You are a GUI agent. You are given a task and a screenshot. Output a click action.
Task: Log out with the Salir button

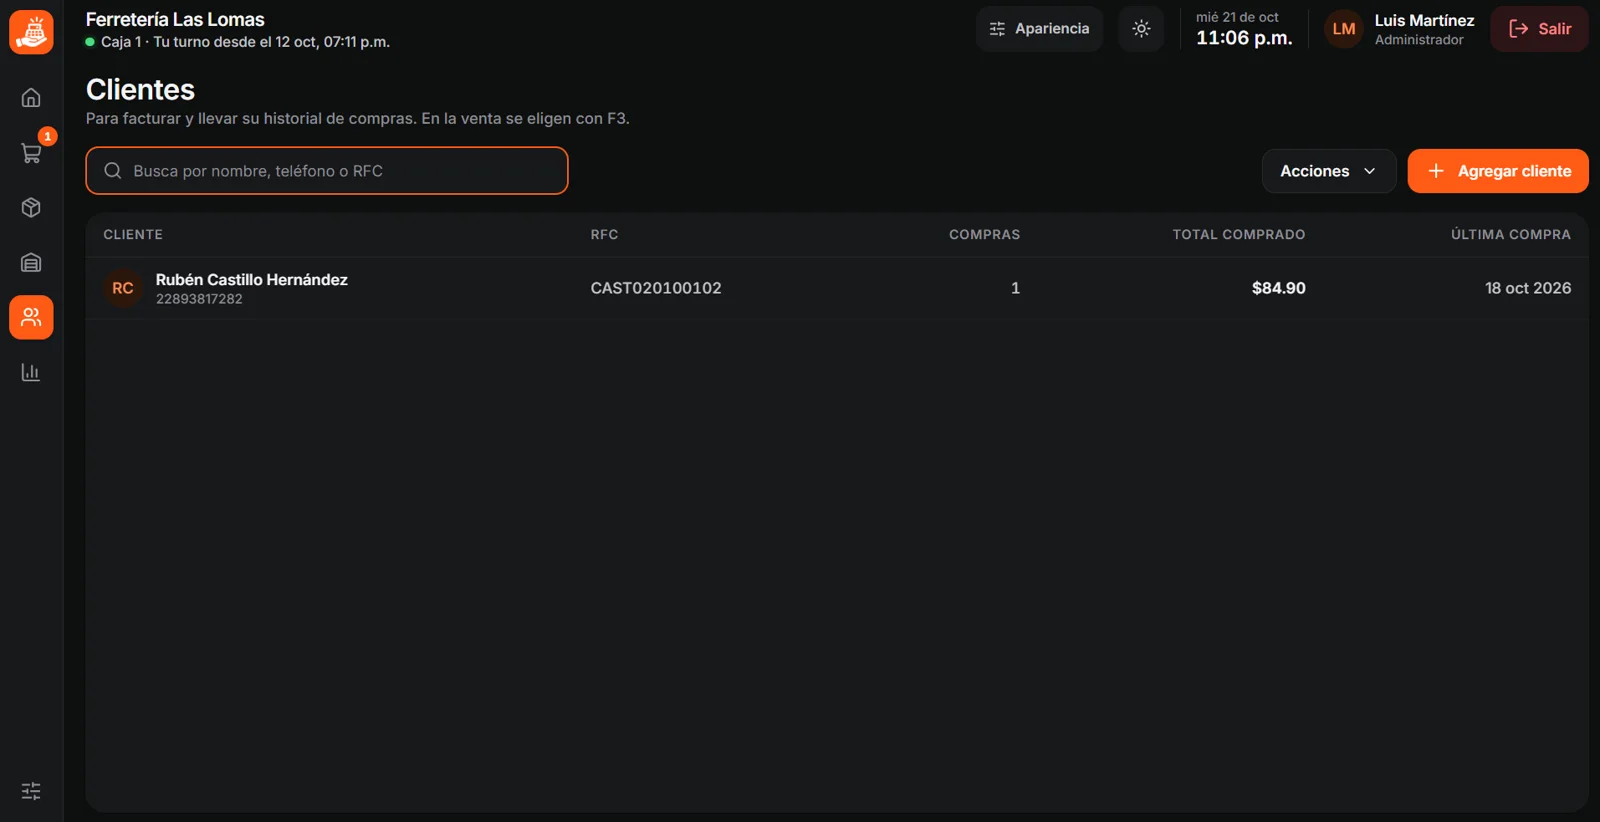(1539, 29)
